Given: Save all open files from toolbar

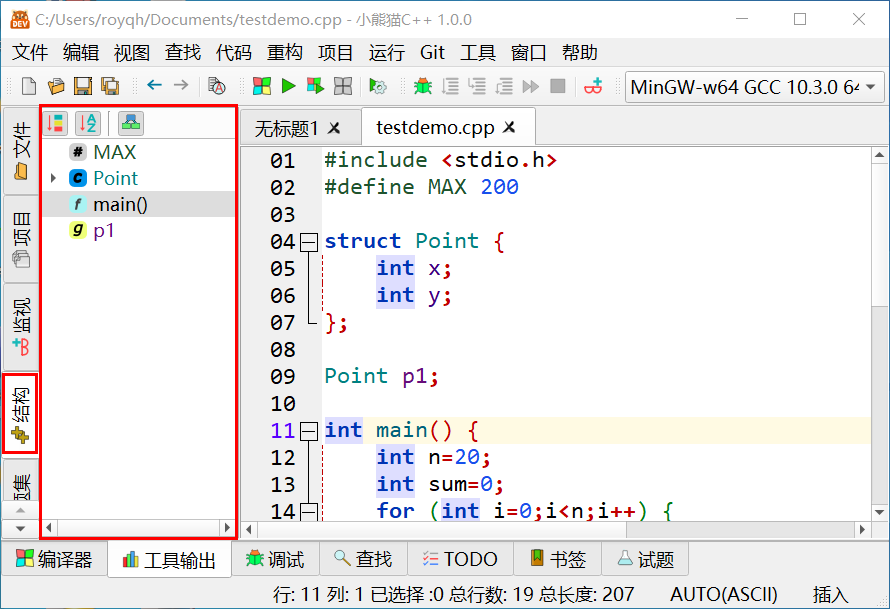Looking at the screenshot, I should [110, 86].
